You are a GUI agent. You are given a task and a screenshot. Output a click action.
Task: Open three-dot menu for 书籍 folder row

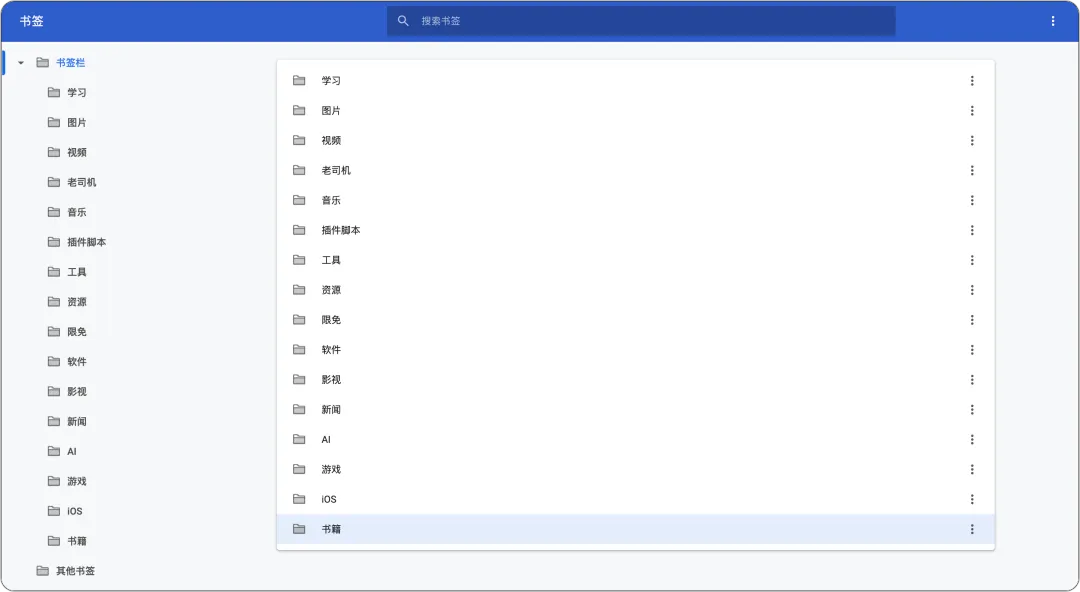[972, 529]
